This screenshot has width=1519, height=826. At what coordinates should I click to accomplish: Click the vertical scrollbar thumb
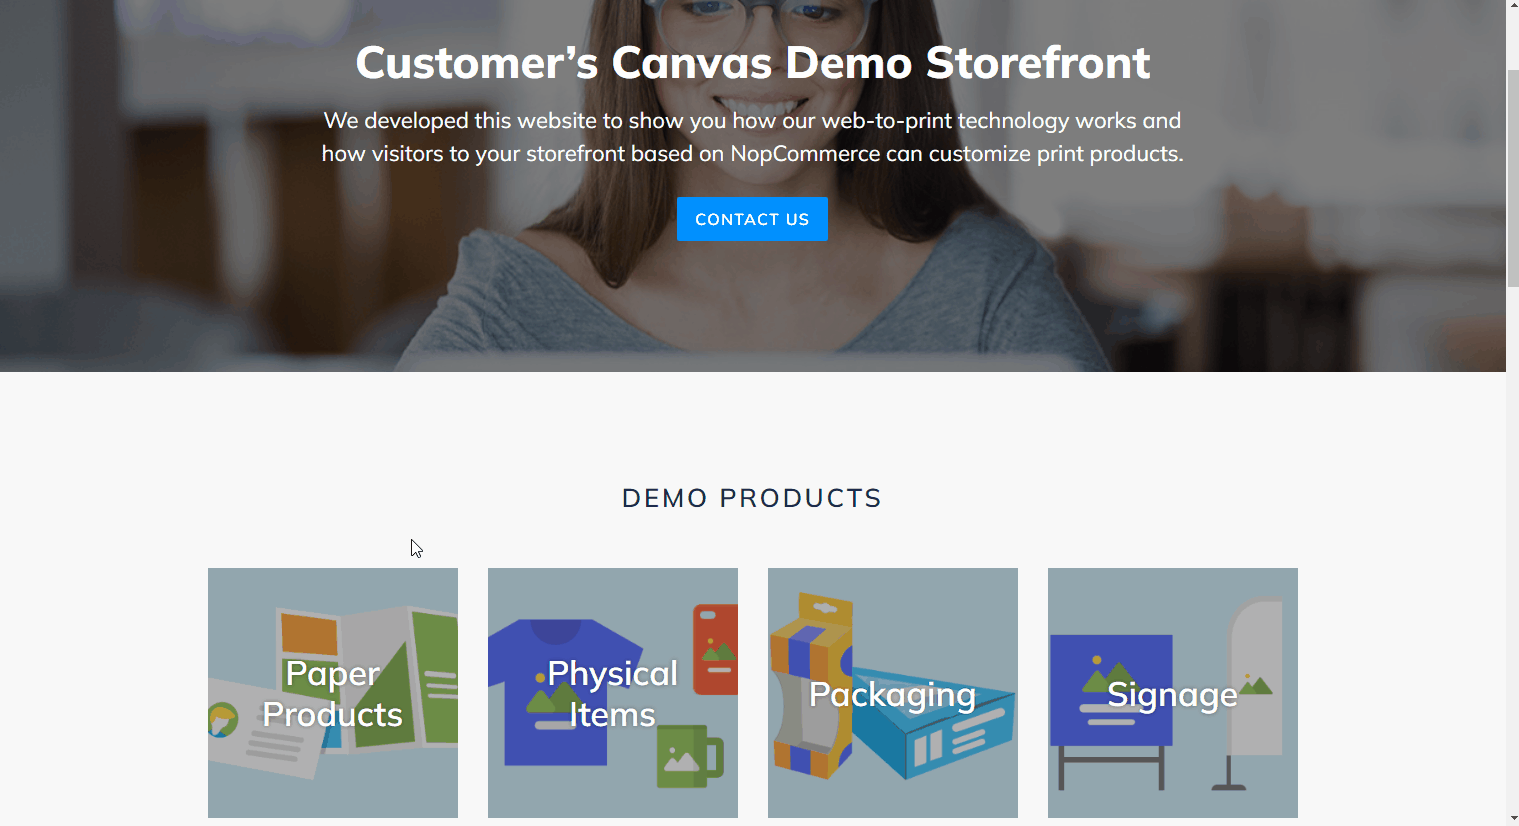click(1512, 180)
